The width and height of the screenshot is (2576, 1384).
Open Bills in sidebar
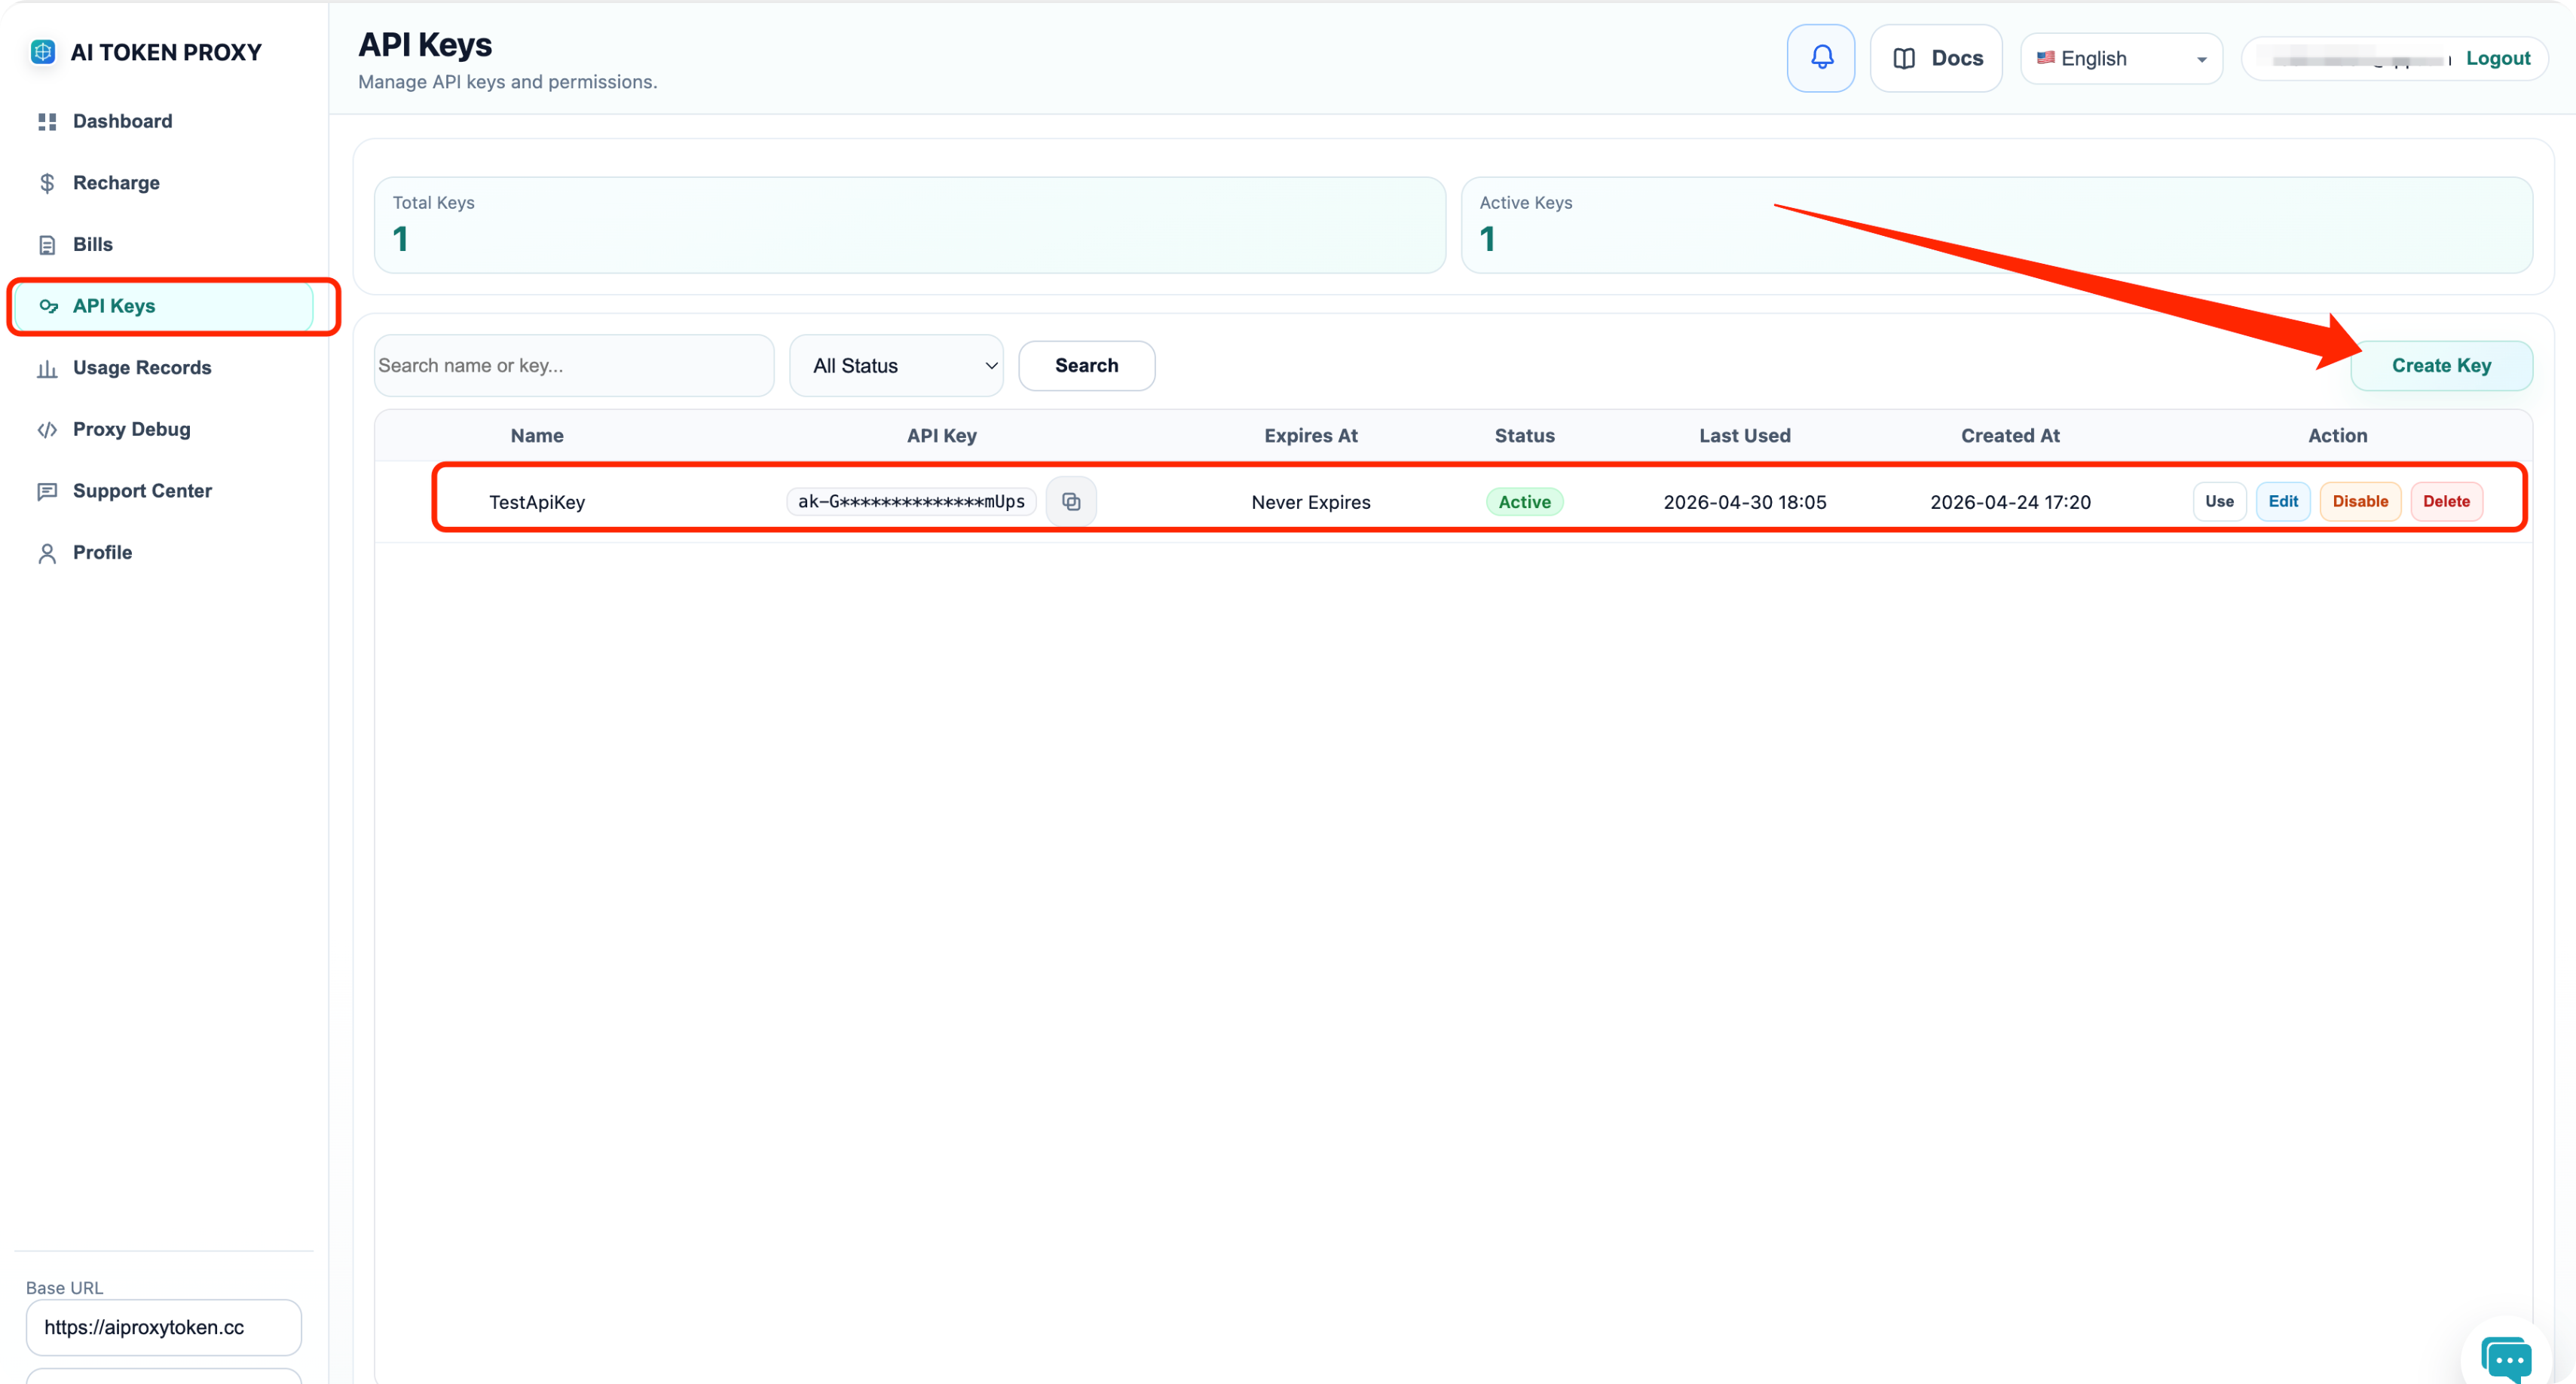pos(164,245)
